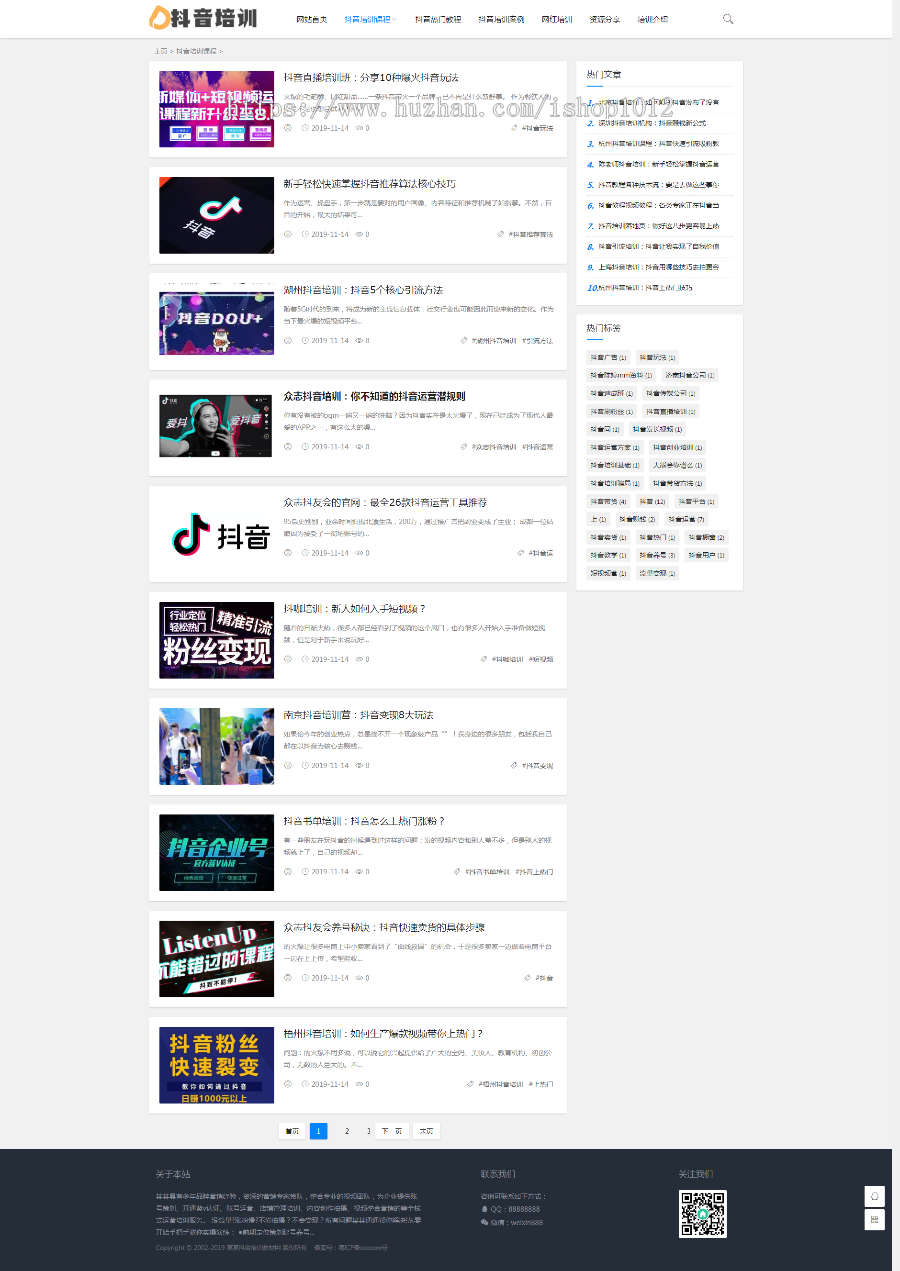
Task: Click the #上热门 tag under 梧州抖音培训 article
Action: (x=541, y=1084)
